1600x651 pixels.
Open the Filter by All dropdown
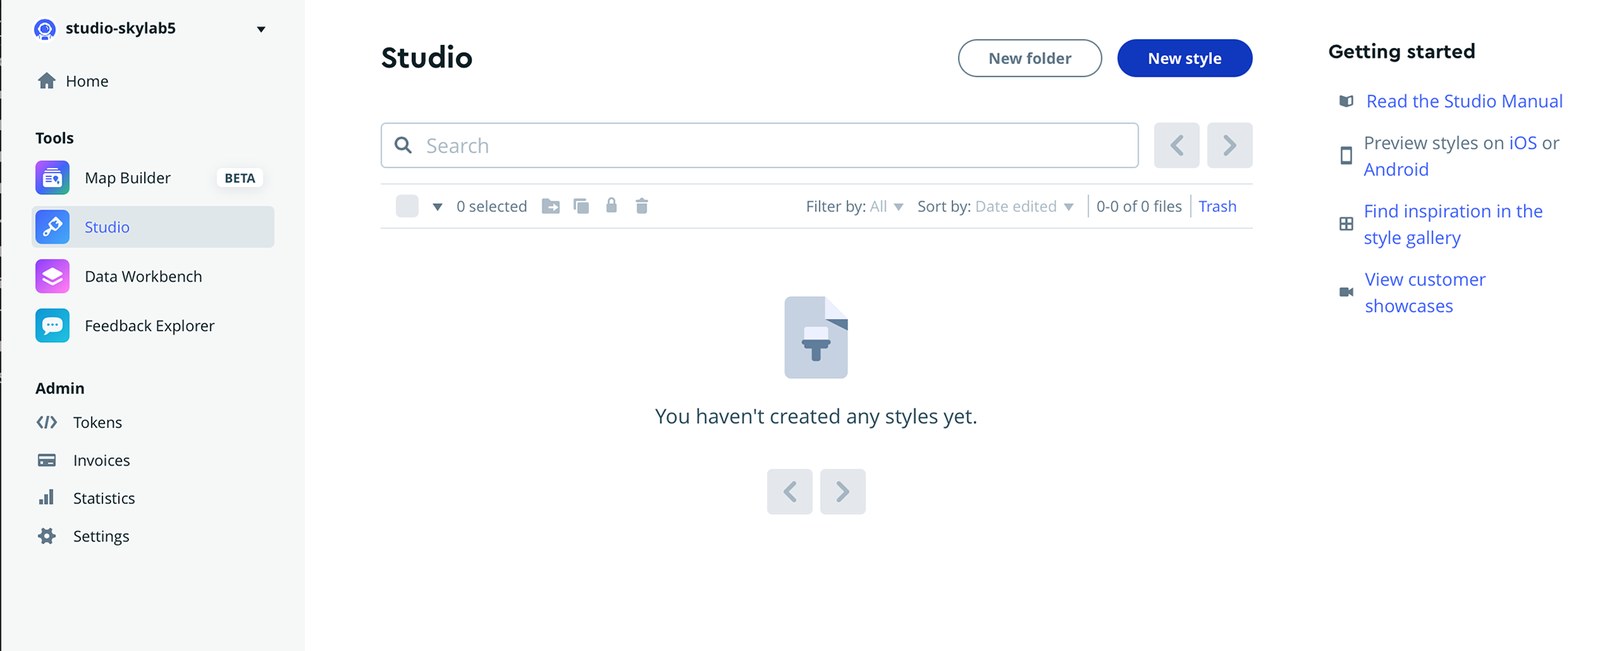(855, 206)
